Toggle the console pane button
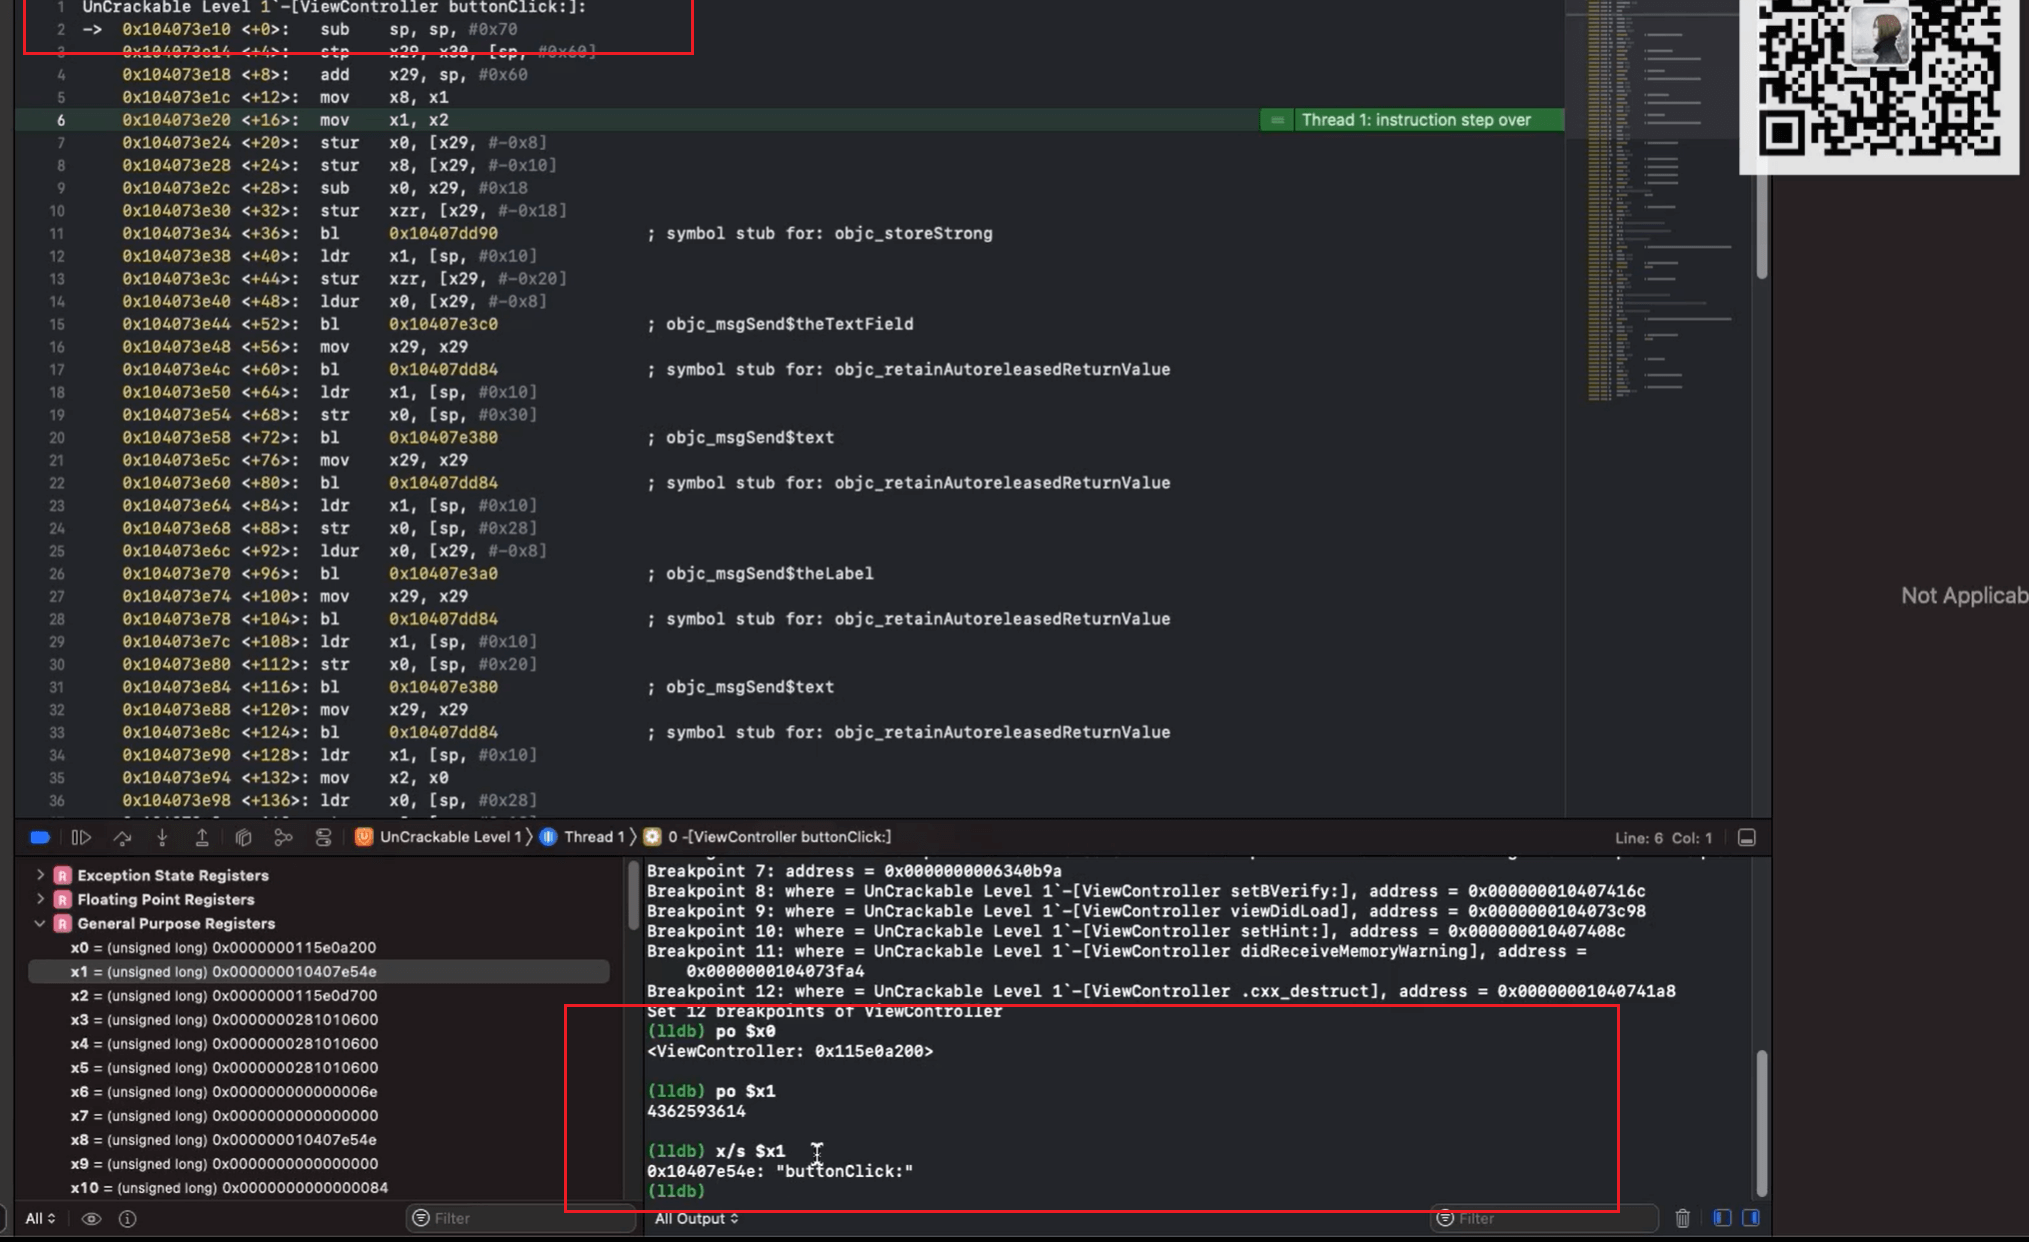This screenshot has width=2029, height=1242. tap(1751, 1218)
